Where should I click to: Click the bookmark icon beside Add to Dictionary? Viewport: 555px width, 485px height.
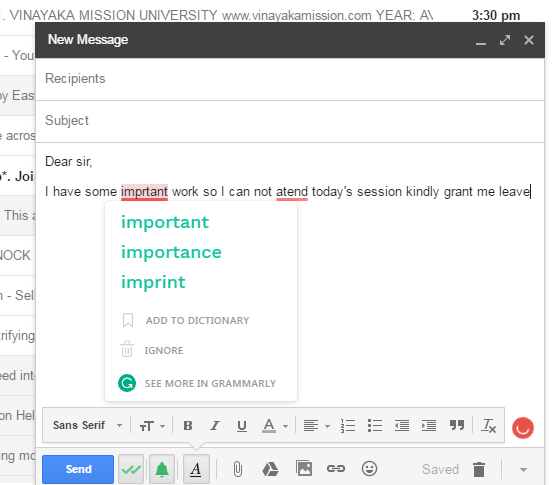click(128, 320)
